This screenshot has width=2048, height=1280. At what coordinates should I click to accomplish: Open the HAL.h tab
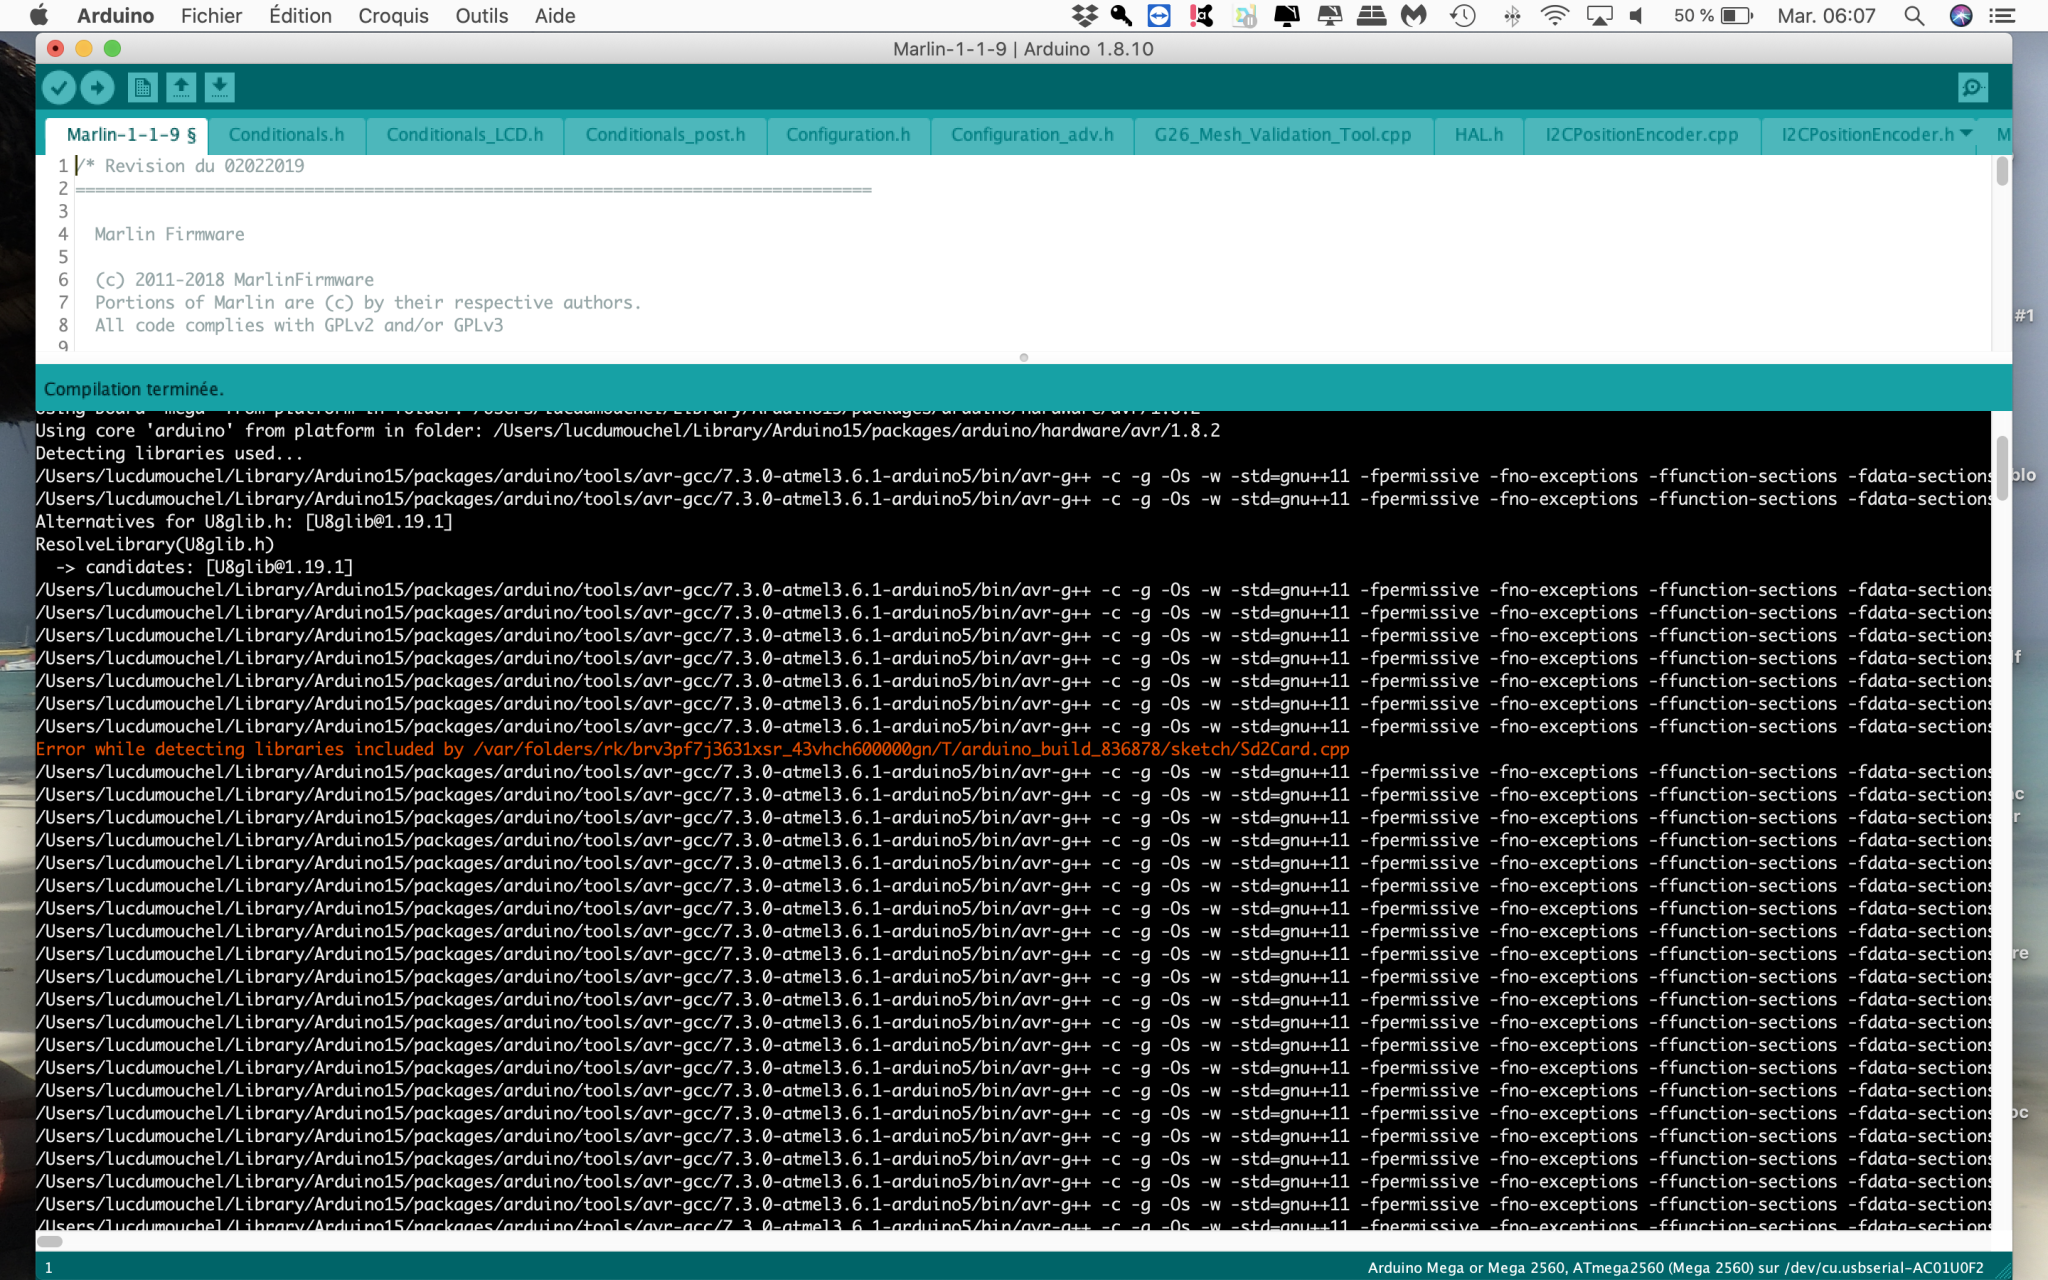pyautogui.click(x=1478, y=135)
